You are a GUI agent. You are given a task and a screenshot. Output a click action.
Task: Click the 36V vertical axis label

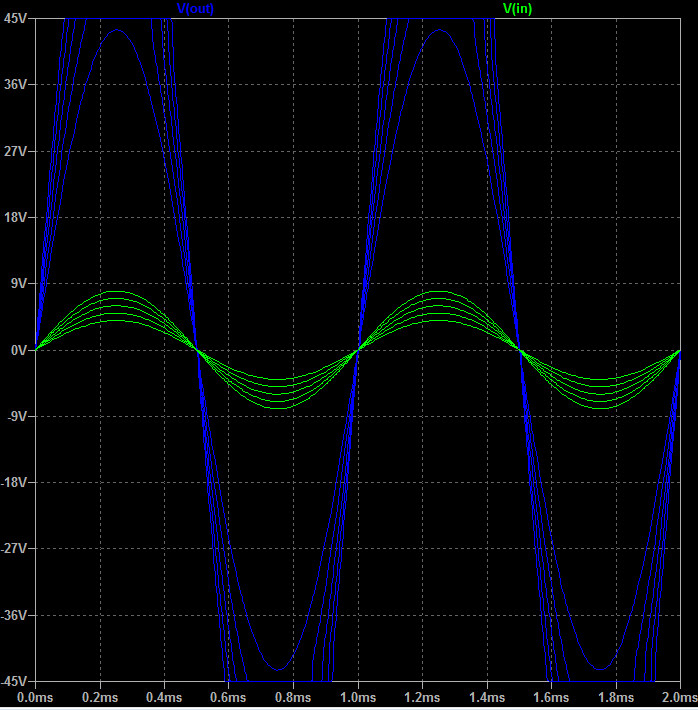[15, 85]
